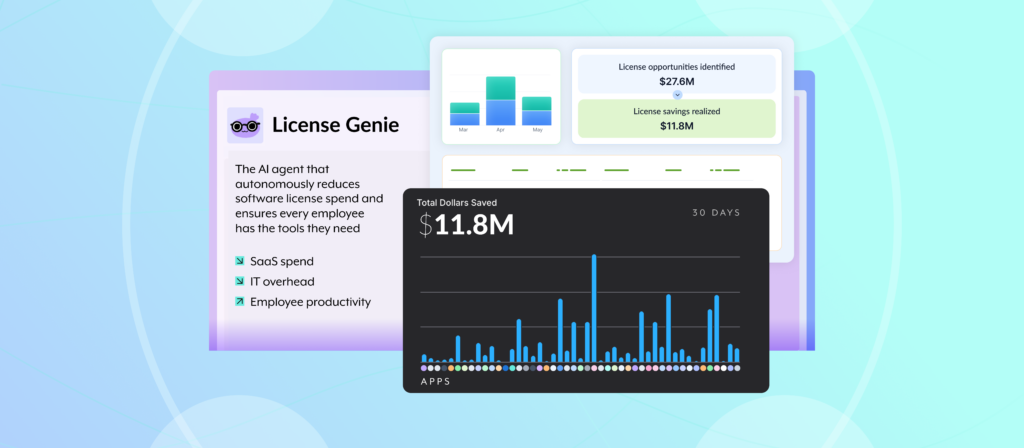Image resolution: width=1024 pixels, height=448 pixels.
Task: Click the License Genie title text
Action: tap(335, 126)
